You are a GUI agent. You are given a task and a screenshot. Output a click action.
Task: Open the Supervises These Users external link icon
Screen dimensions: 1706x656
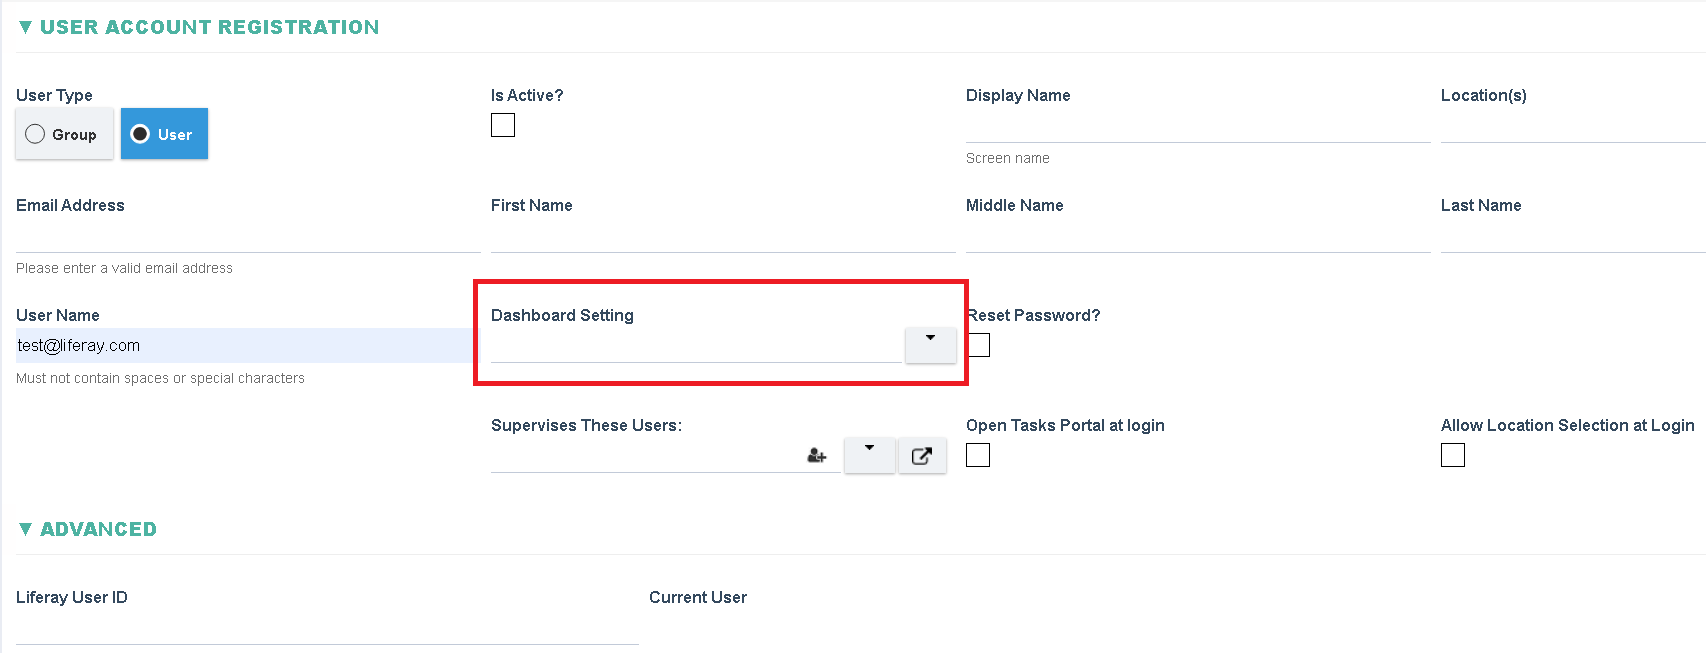(x=922, y=456)
